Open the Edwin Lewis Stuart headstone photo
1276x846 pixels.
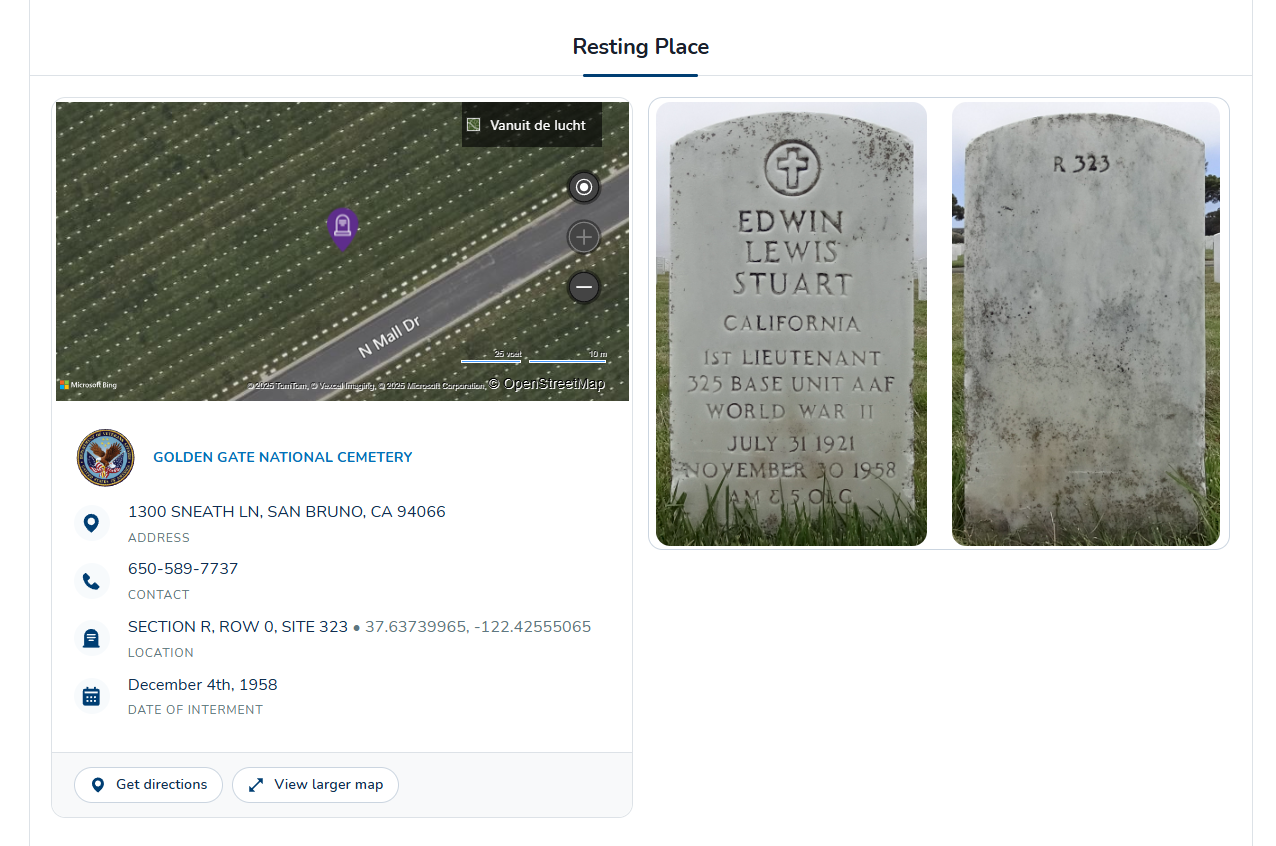(791, 324)
